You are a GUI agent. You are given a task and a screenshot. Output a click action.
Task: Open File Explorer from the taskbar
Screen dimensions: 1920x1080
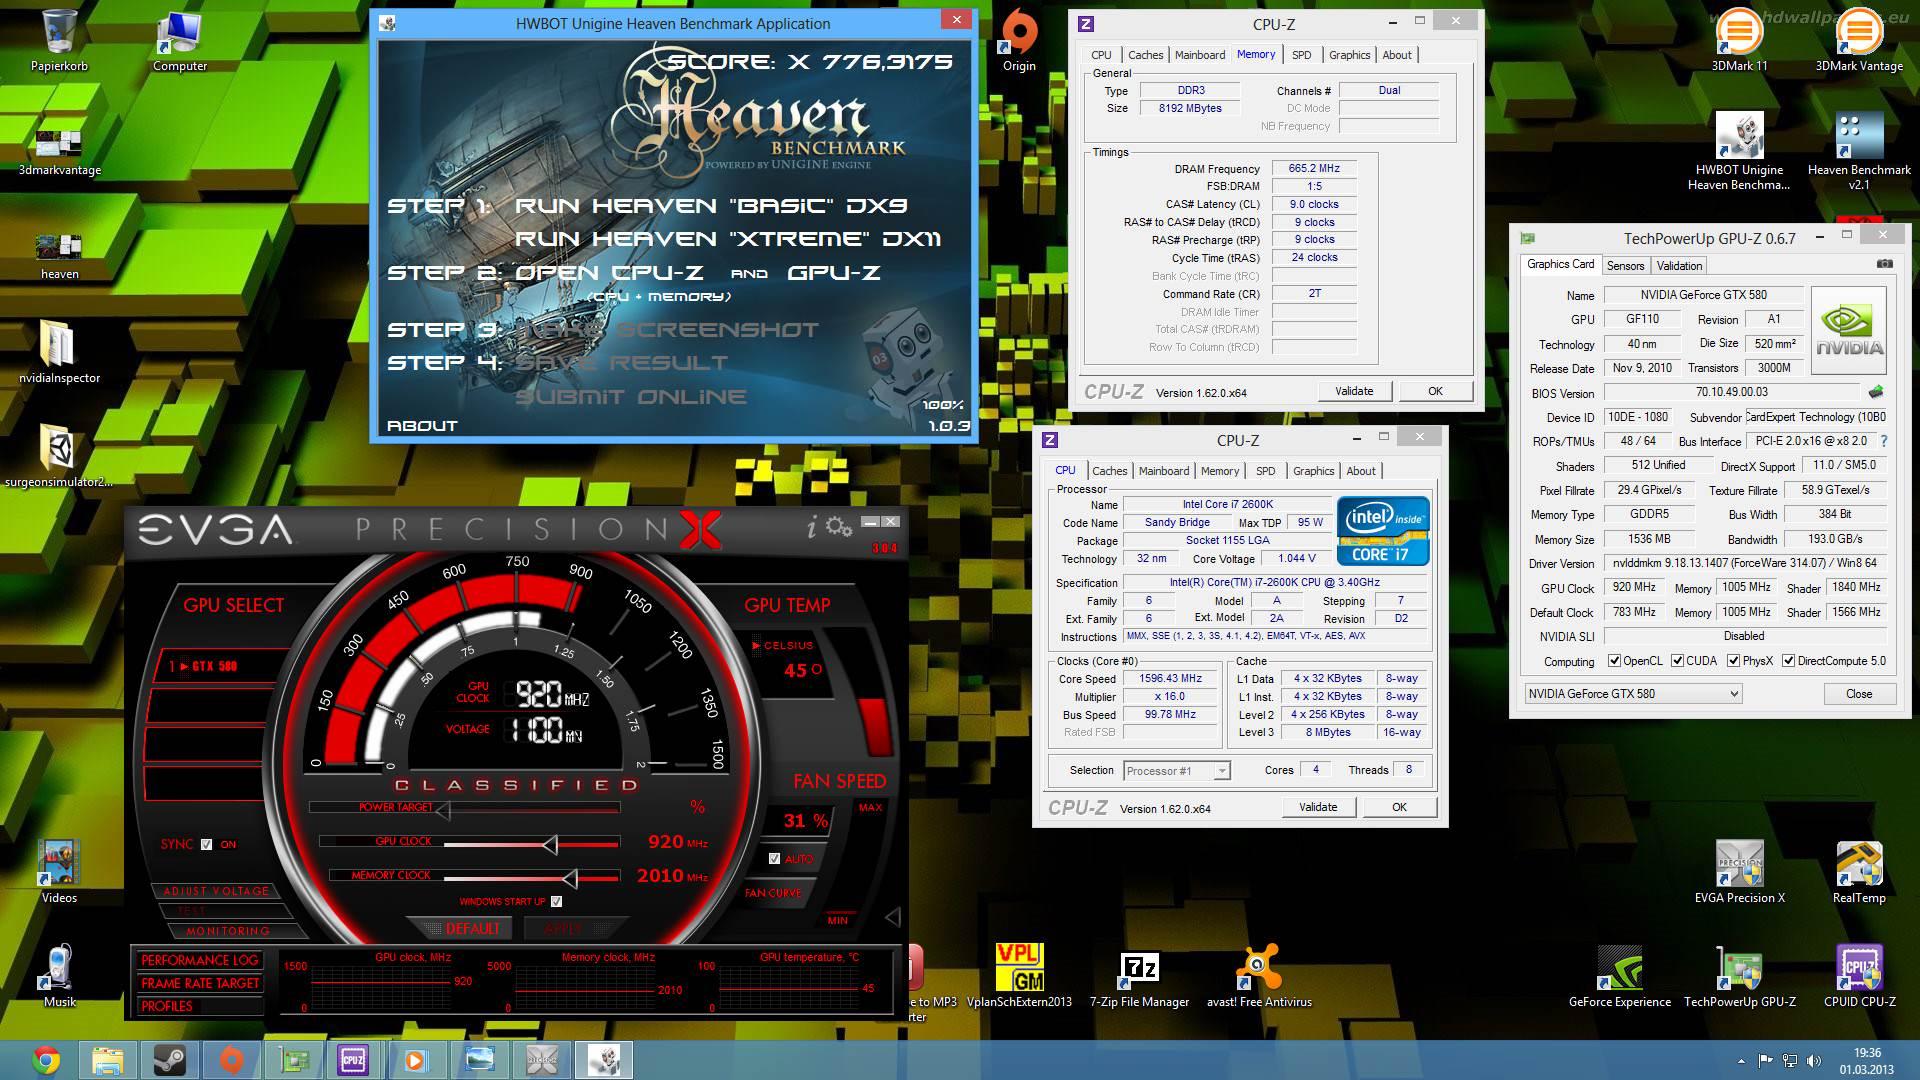click(107, 1060)
